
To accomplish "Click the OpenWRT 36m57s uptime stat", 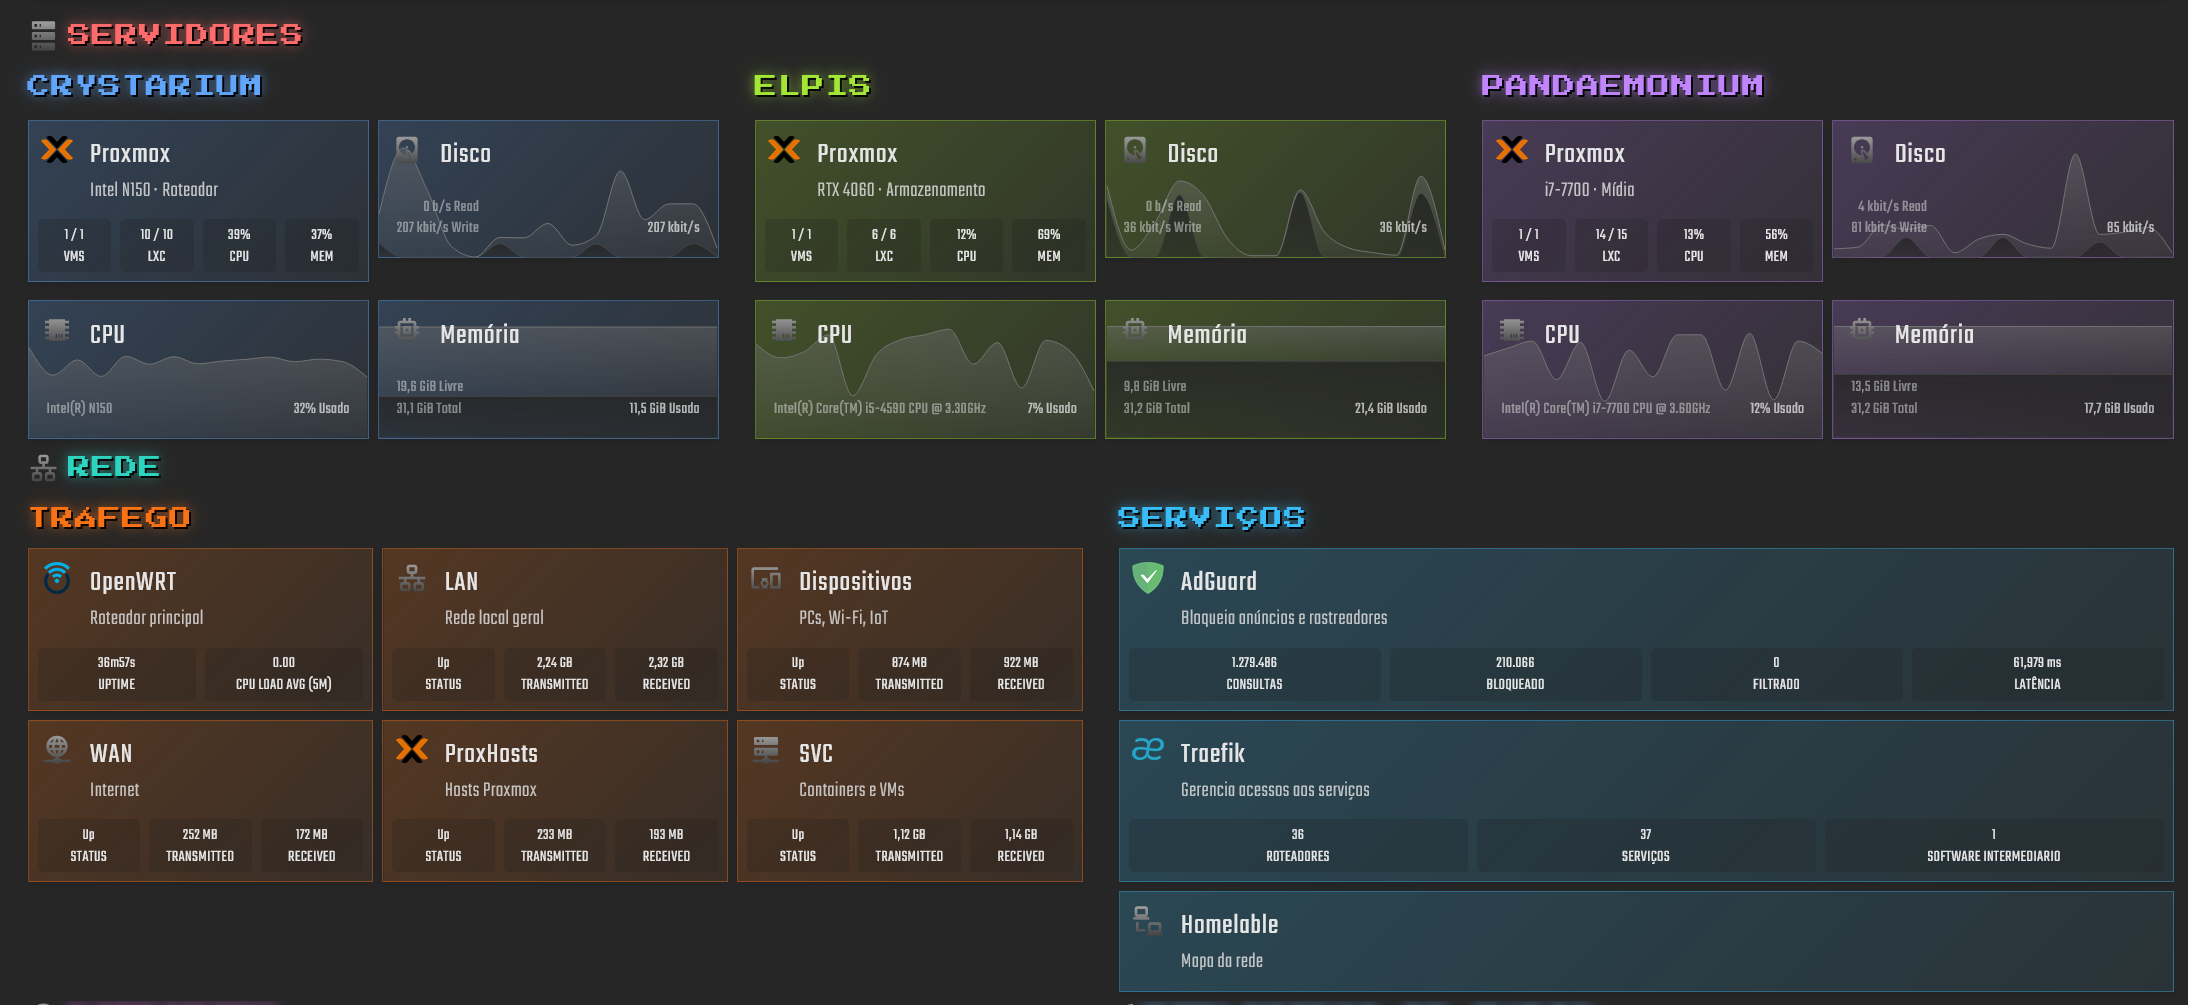I will [117, 673].
